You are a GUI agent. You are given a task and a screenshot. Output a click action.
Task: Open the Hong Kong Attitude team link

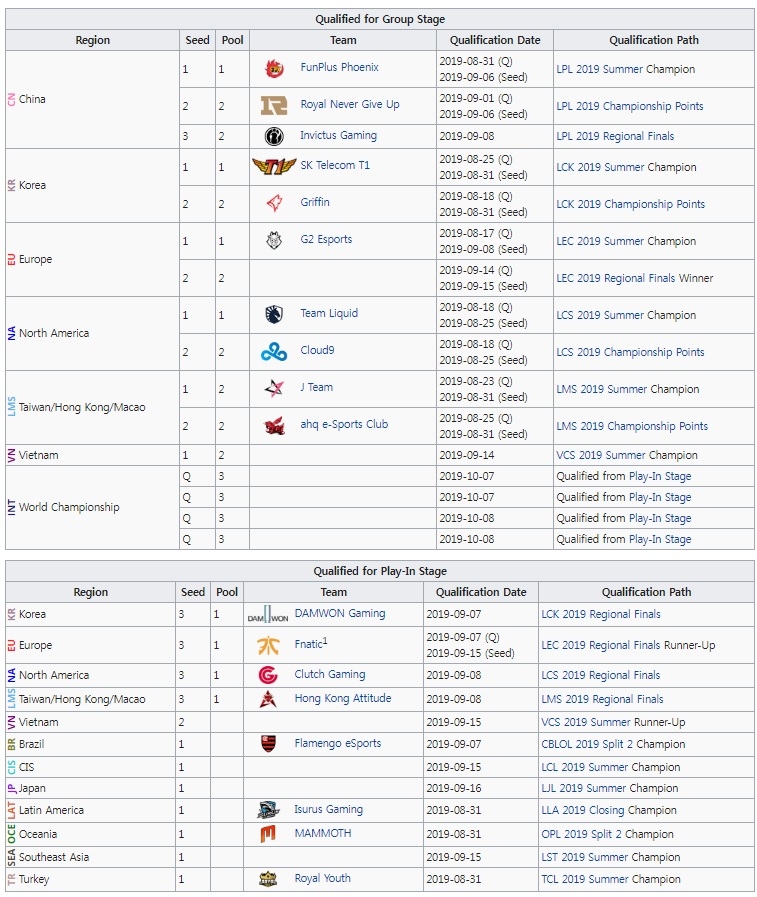(x=342, y=699)
